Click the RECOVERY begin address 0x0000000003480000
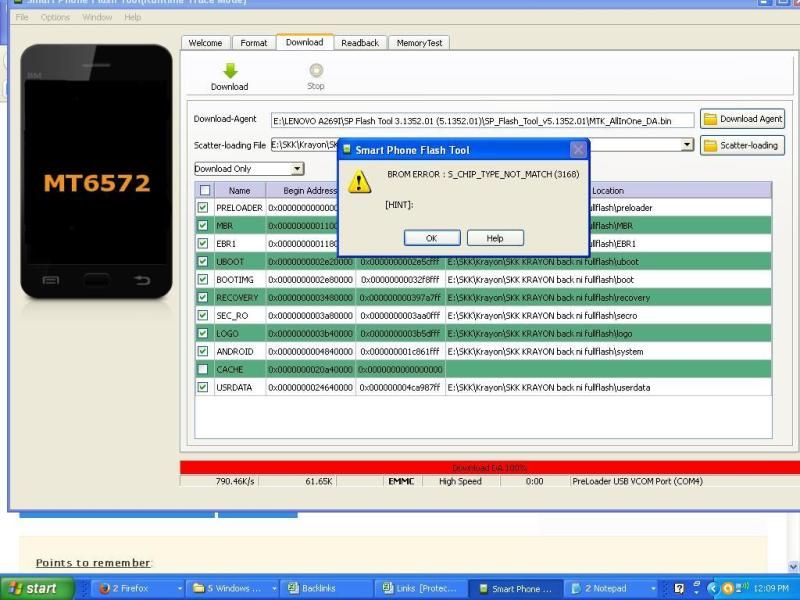Viewport: 800px width, 600px height. click(x=310, y=297)
